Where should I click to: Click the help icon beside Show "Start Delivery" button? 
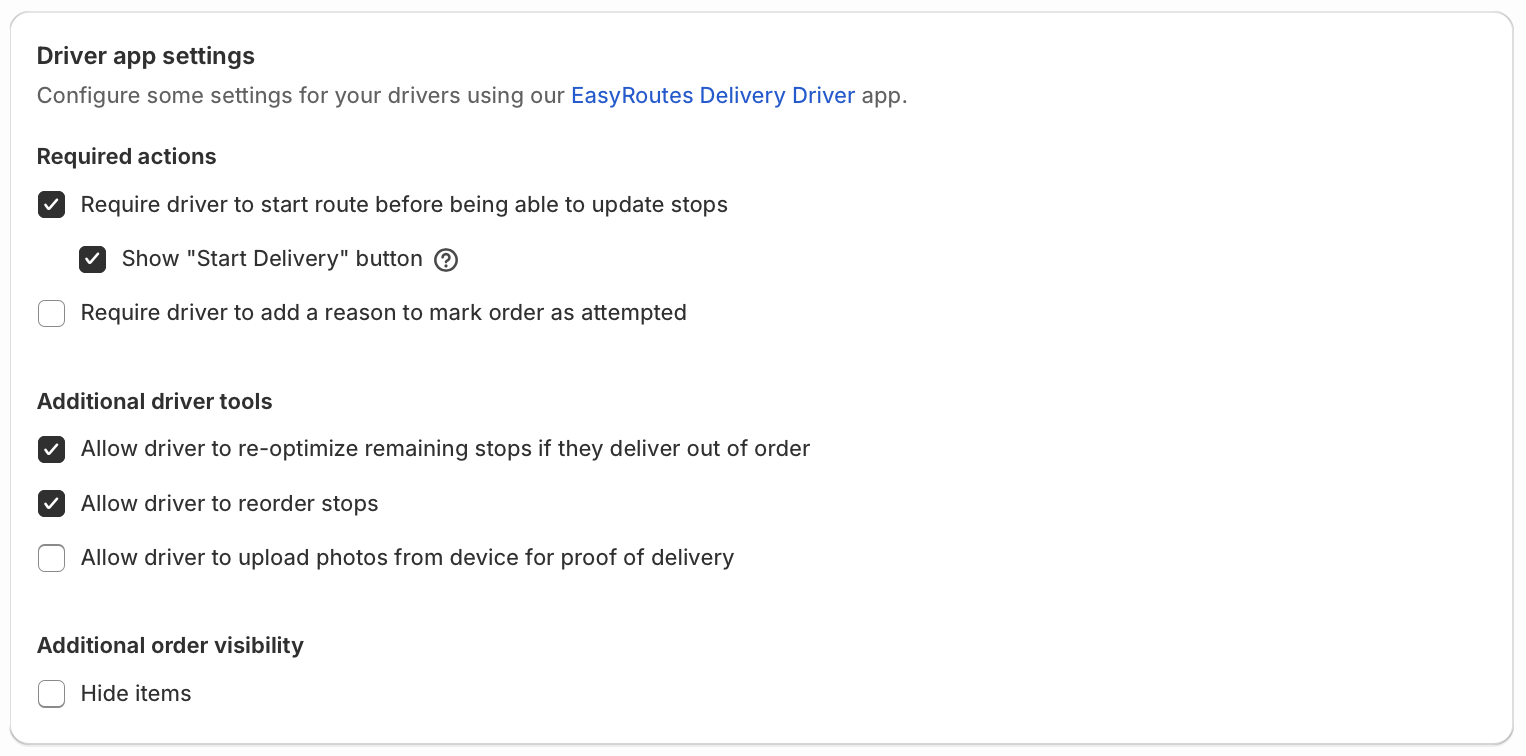coord(447,260)
